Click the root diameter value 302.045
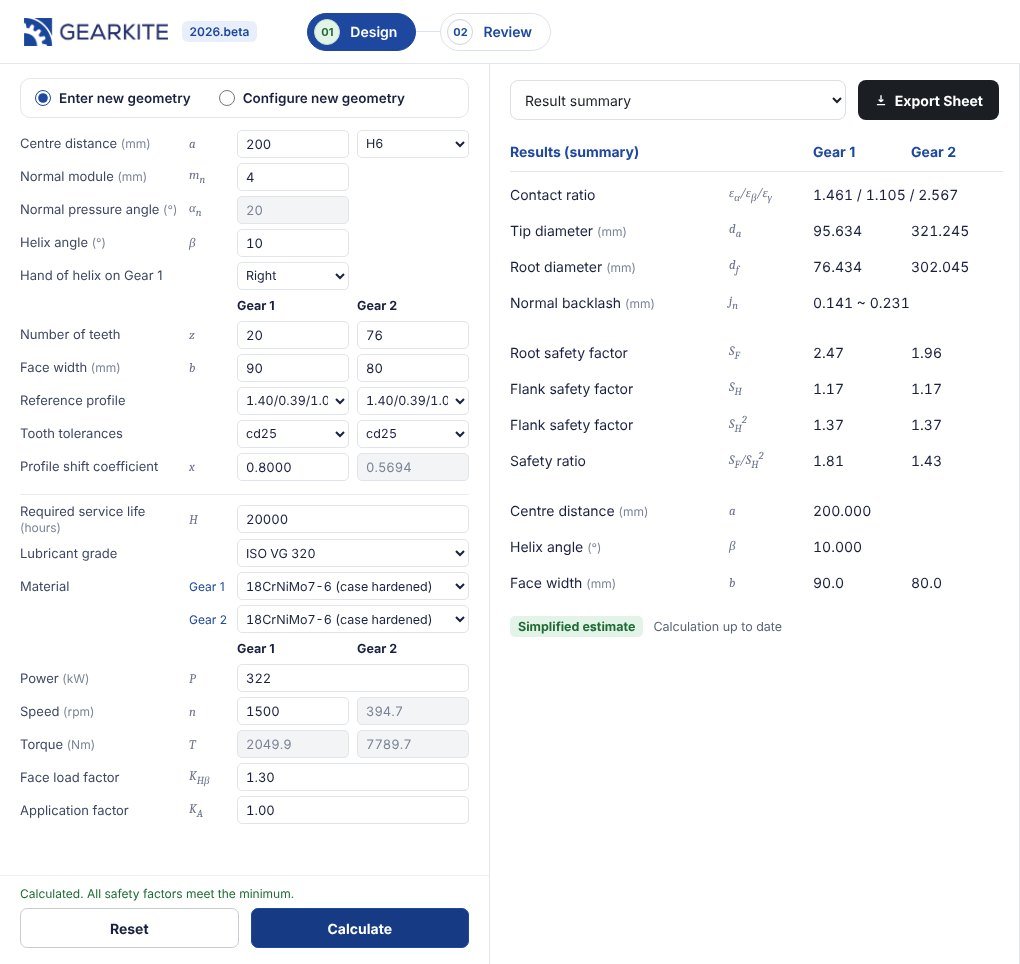This screenshot has width=1020, height=964. click(940, 267)
